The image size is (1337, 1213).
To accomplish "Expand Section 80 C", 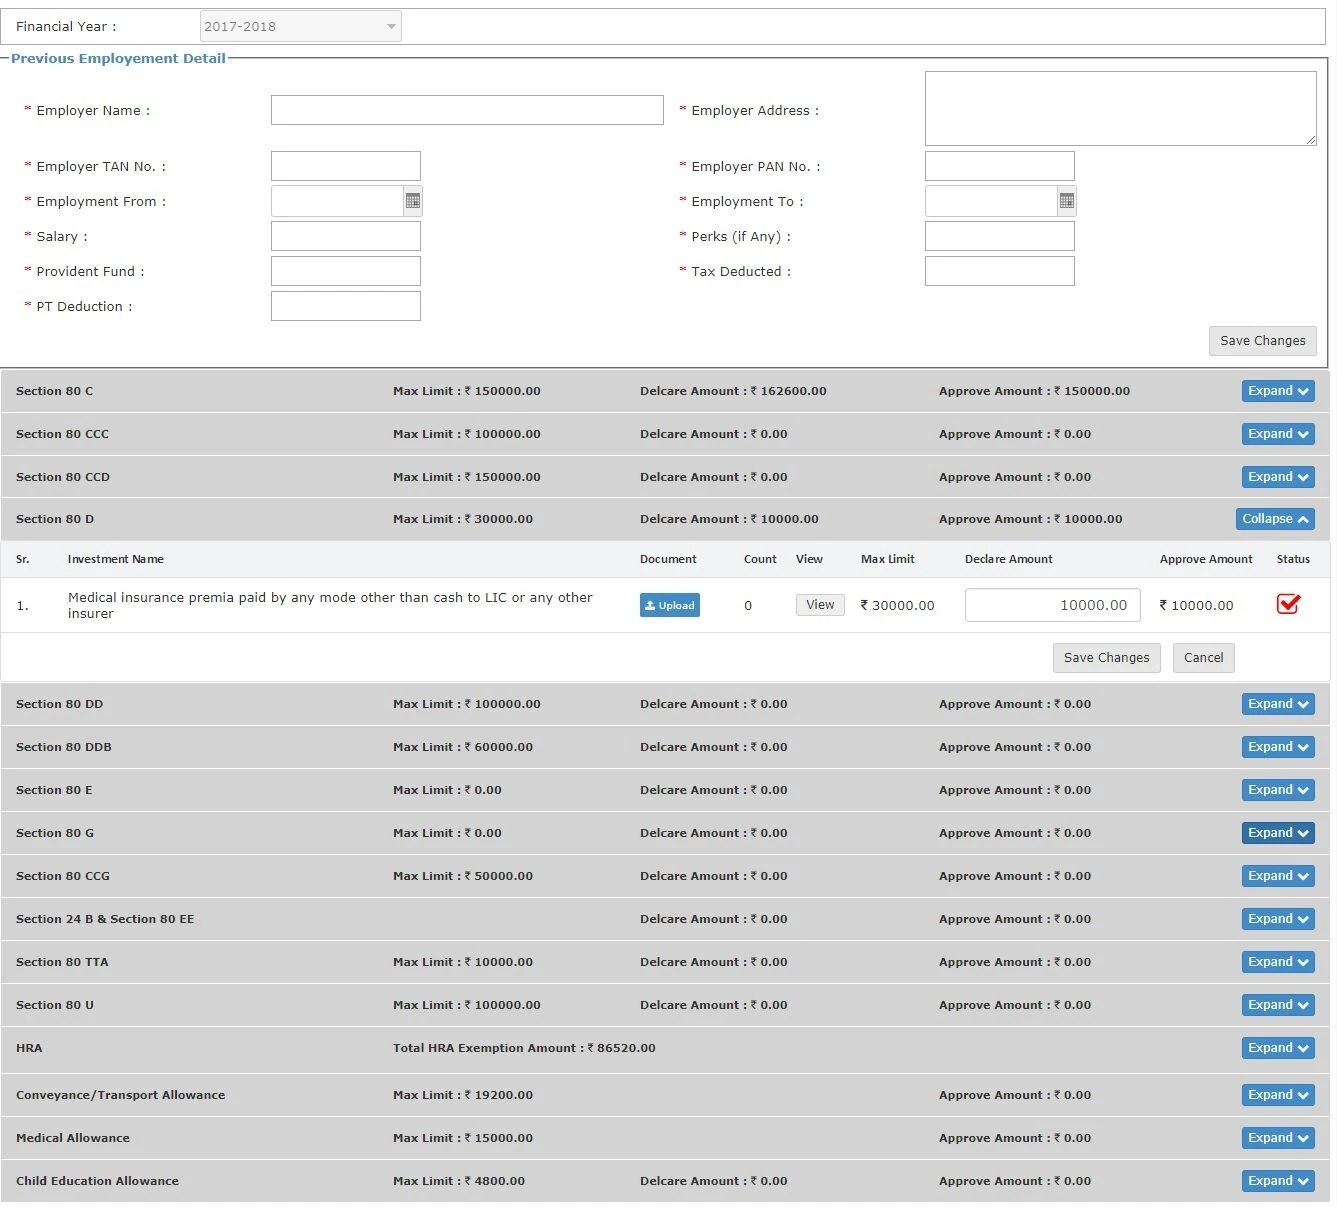I will click(x=1278, y=391).
